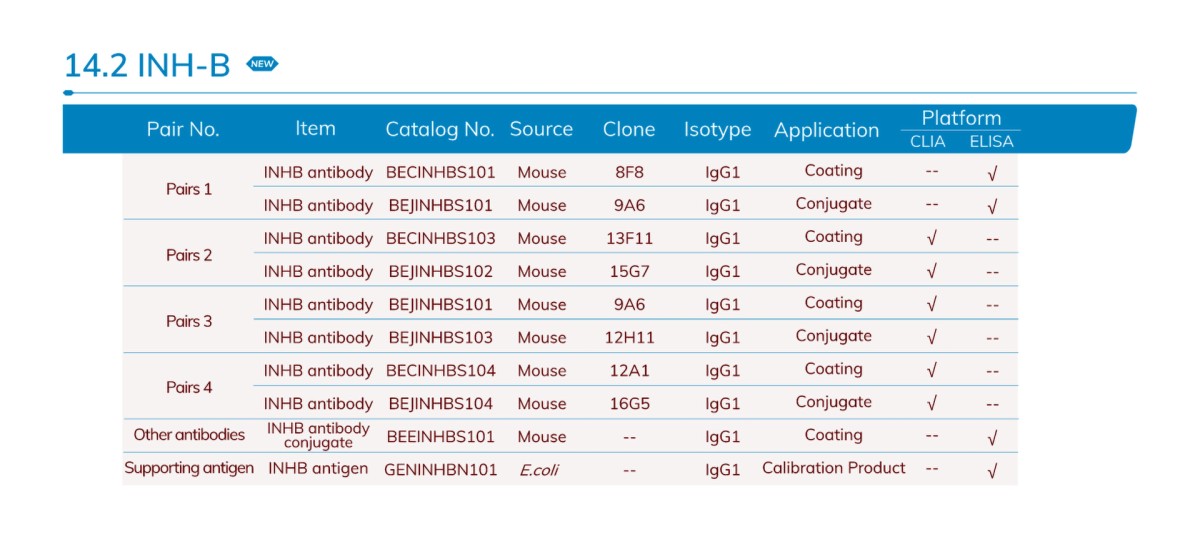Image resolution: width=1200 pixels, height=534 pixels.
Task: Select the Platform column header
Action: click(x=961, y=118)
